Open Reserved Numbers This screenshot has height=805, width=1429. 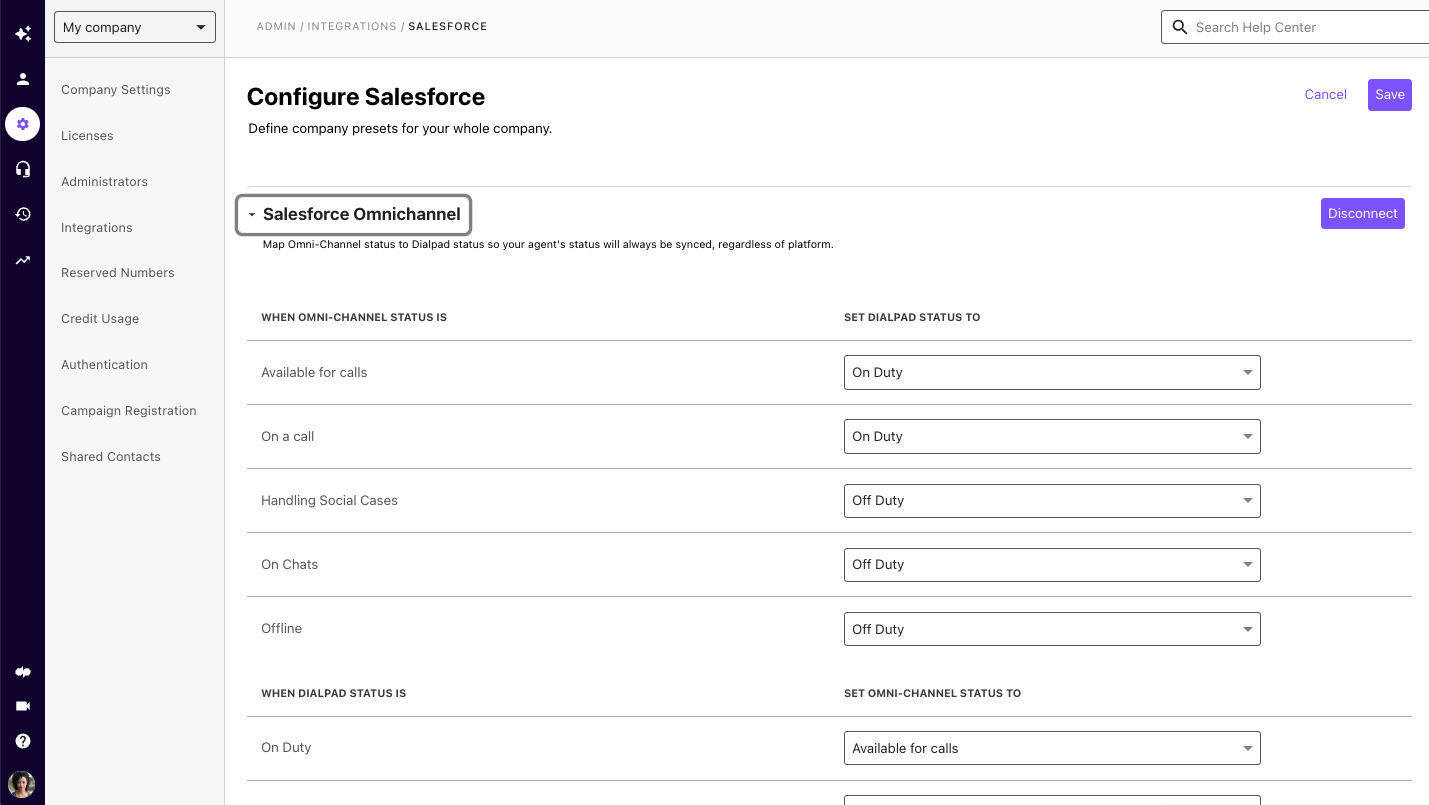(118, 273)
